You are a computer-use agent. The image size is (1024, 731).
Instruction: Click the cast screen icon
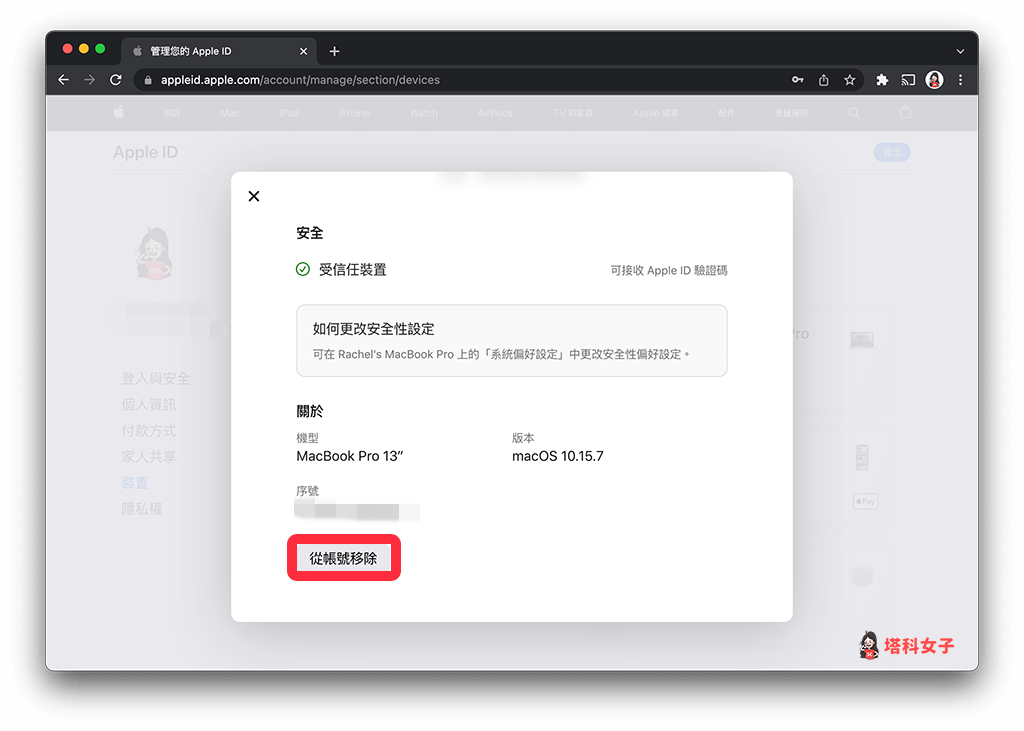(x=908, y=80)
